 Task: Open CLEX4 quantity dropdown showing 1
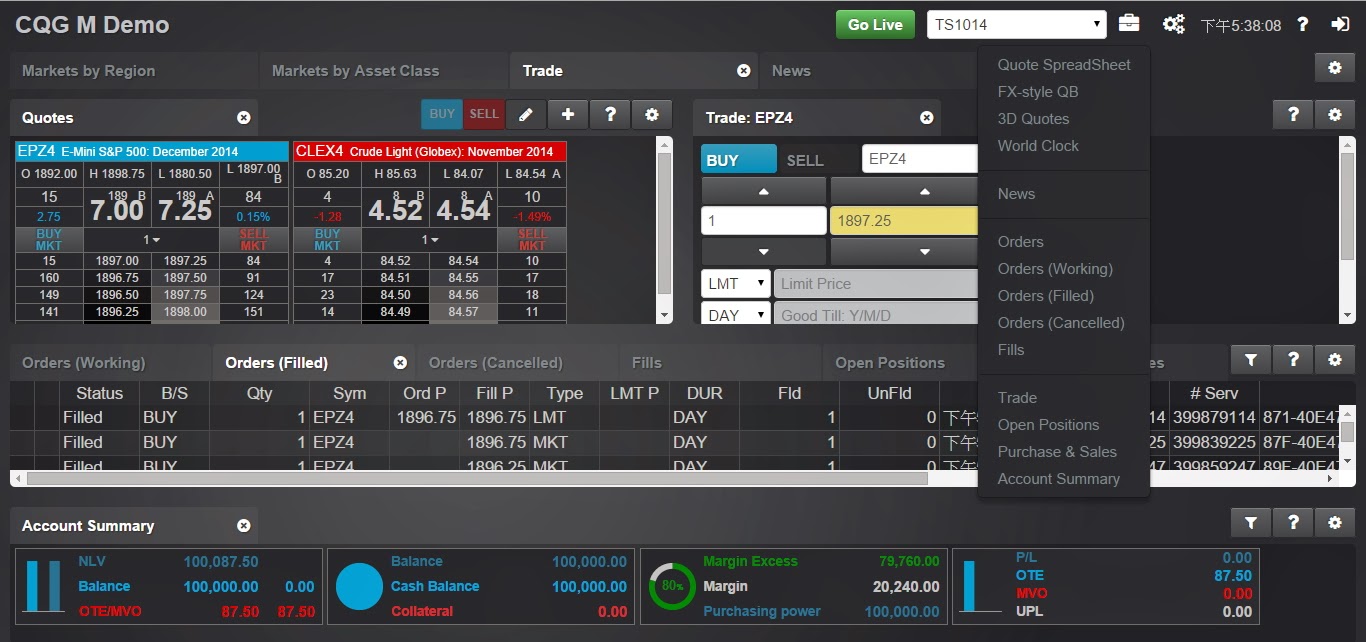pyautogui.click(x=430, y=240)
